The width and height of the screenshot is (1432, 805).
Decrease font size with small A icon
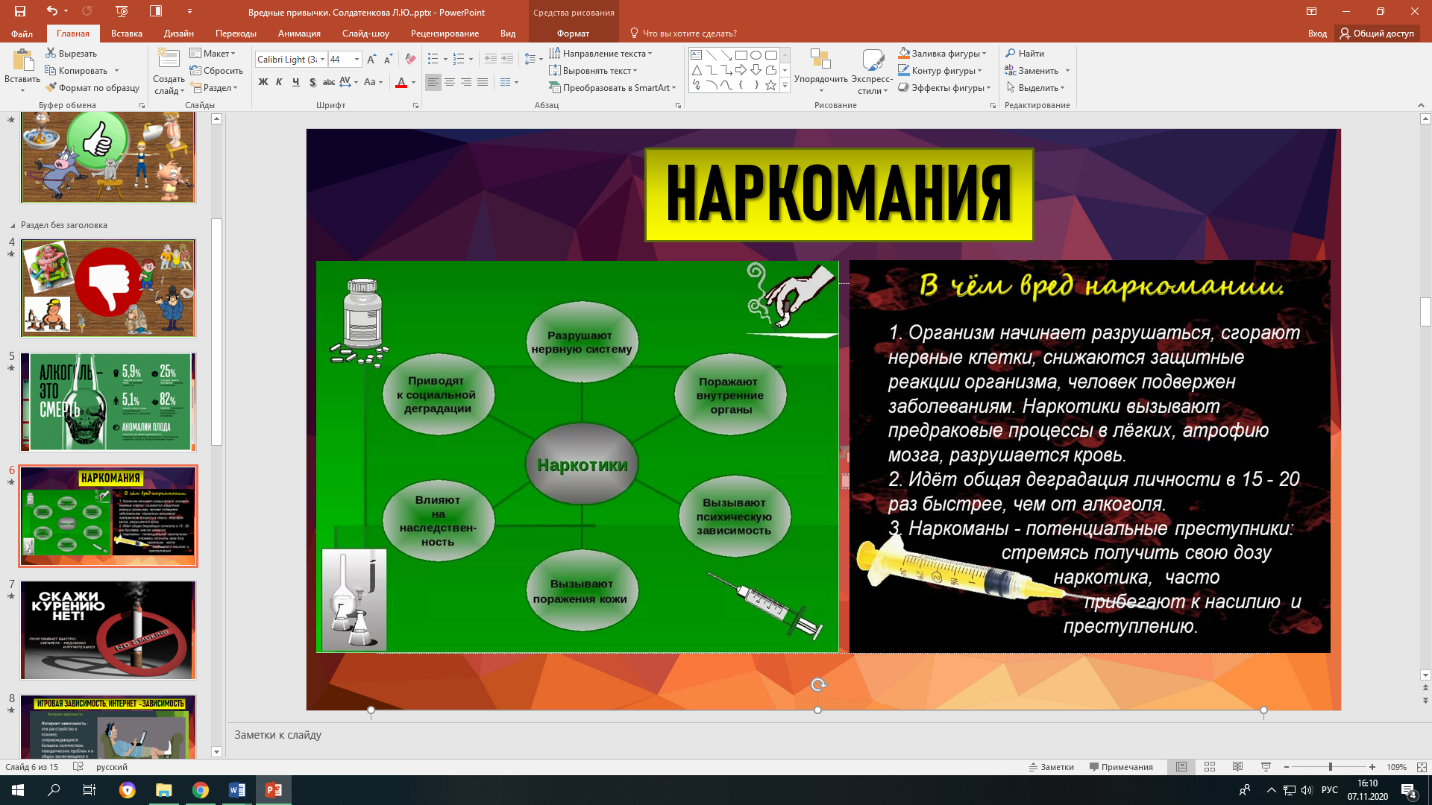pos(387,59)
